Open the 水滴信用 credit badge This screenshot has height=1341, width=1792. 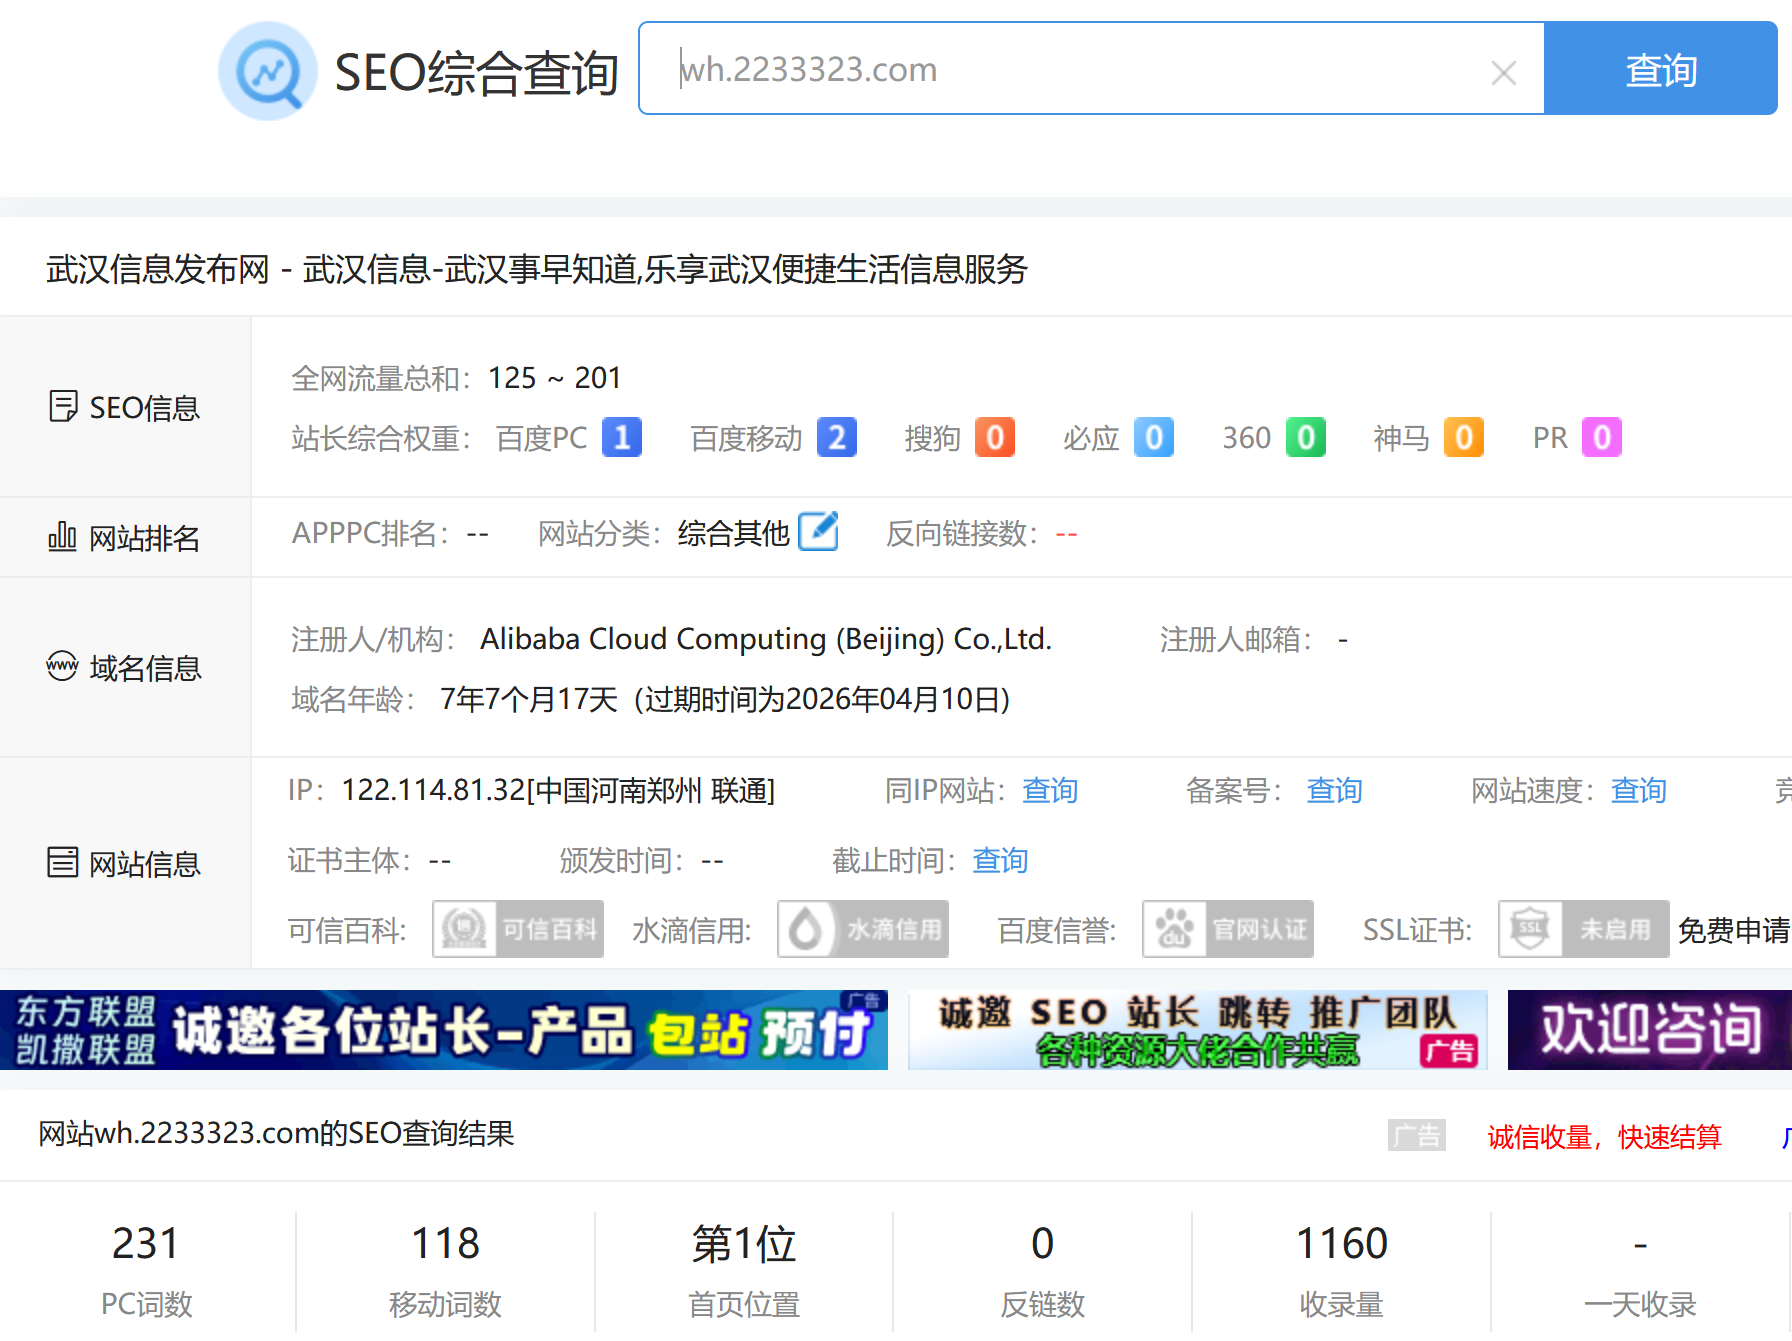tap(863, 930)
